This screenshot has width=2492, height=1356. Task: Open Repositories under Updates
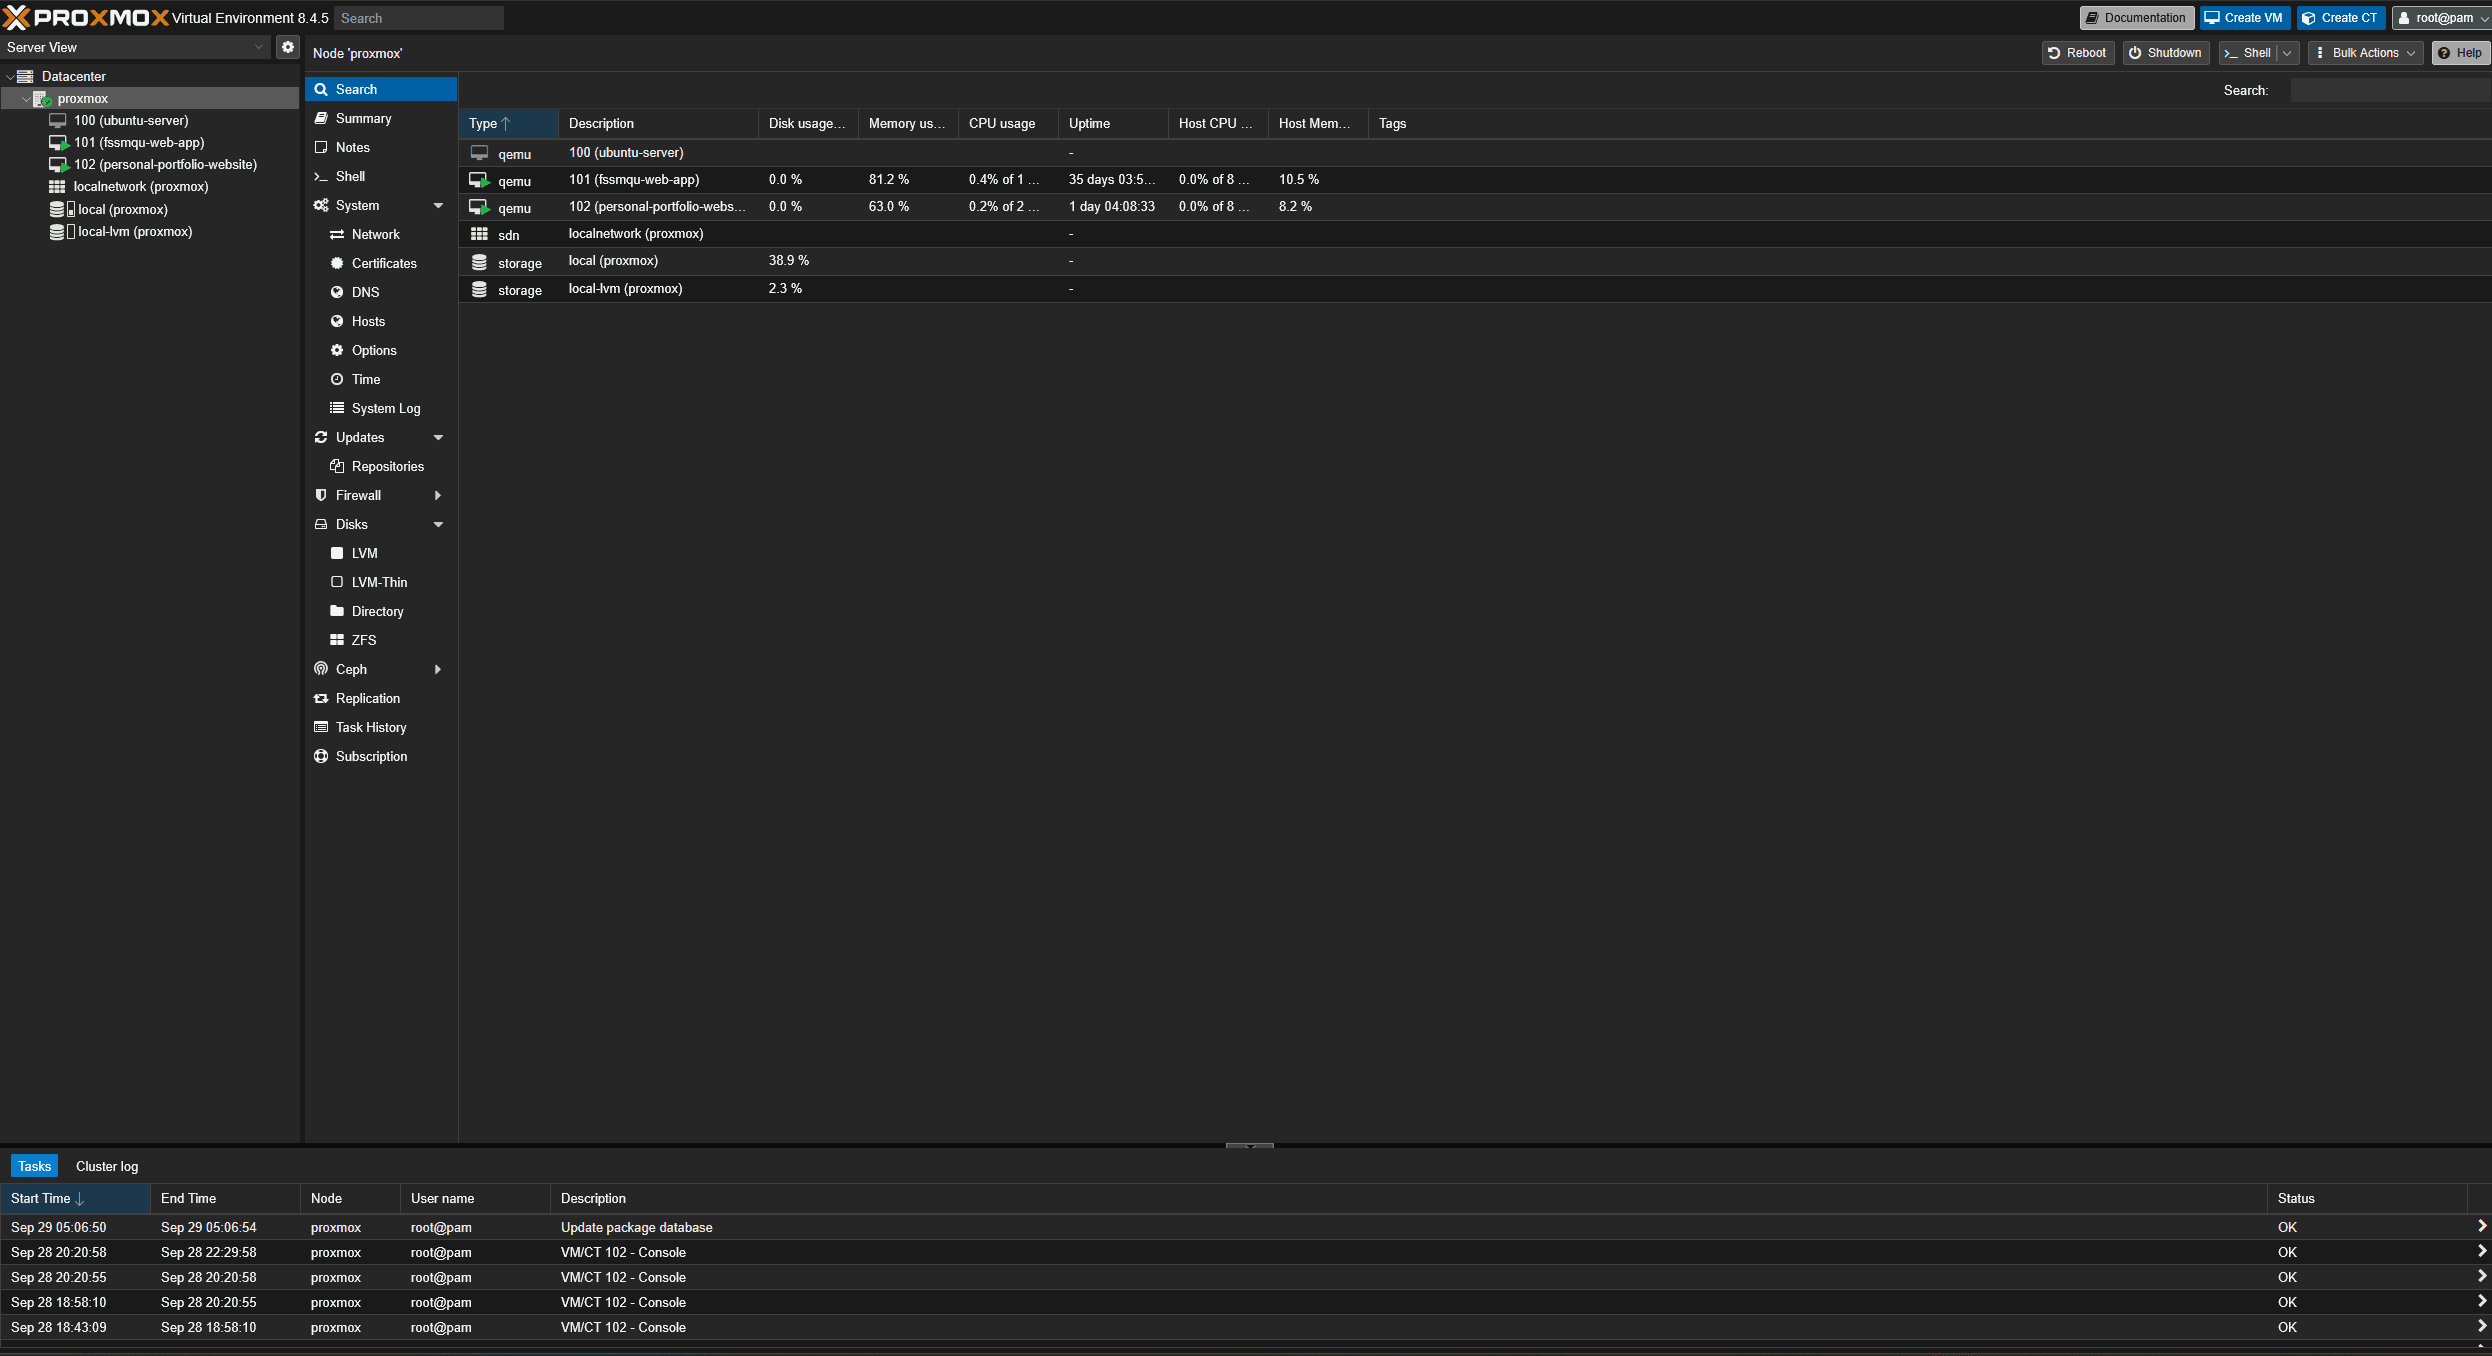click(388, 466)
